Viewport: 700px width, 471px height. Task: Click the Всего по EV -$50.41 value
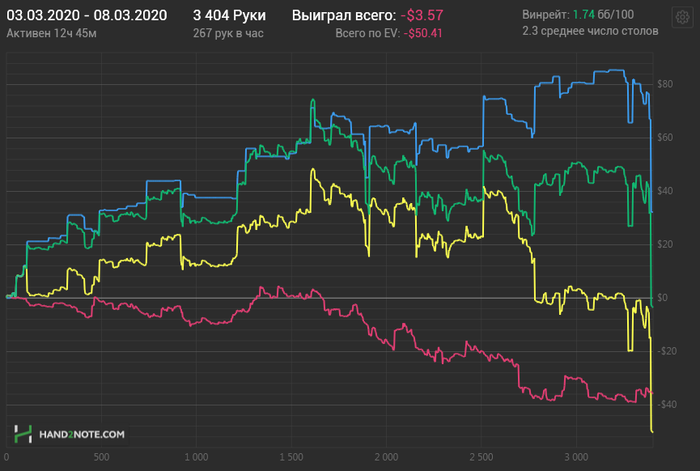click(x=388, y=33)
